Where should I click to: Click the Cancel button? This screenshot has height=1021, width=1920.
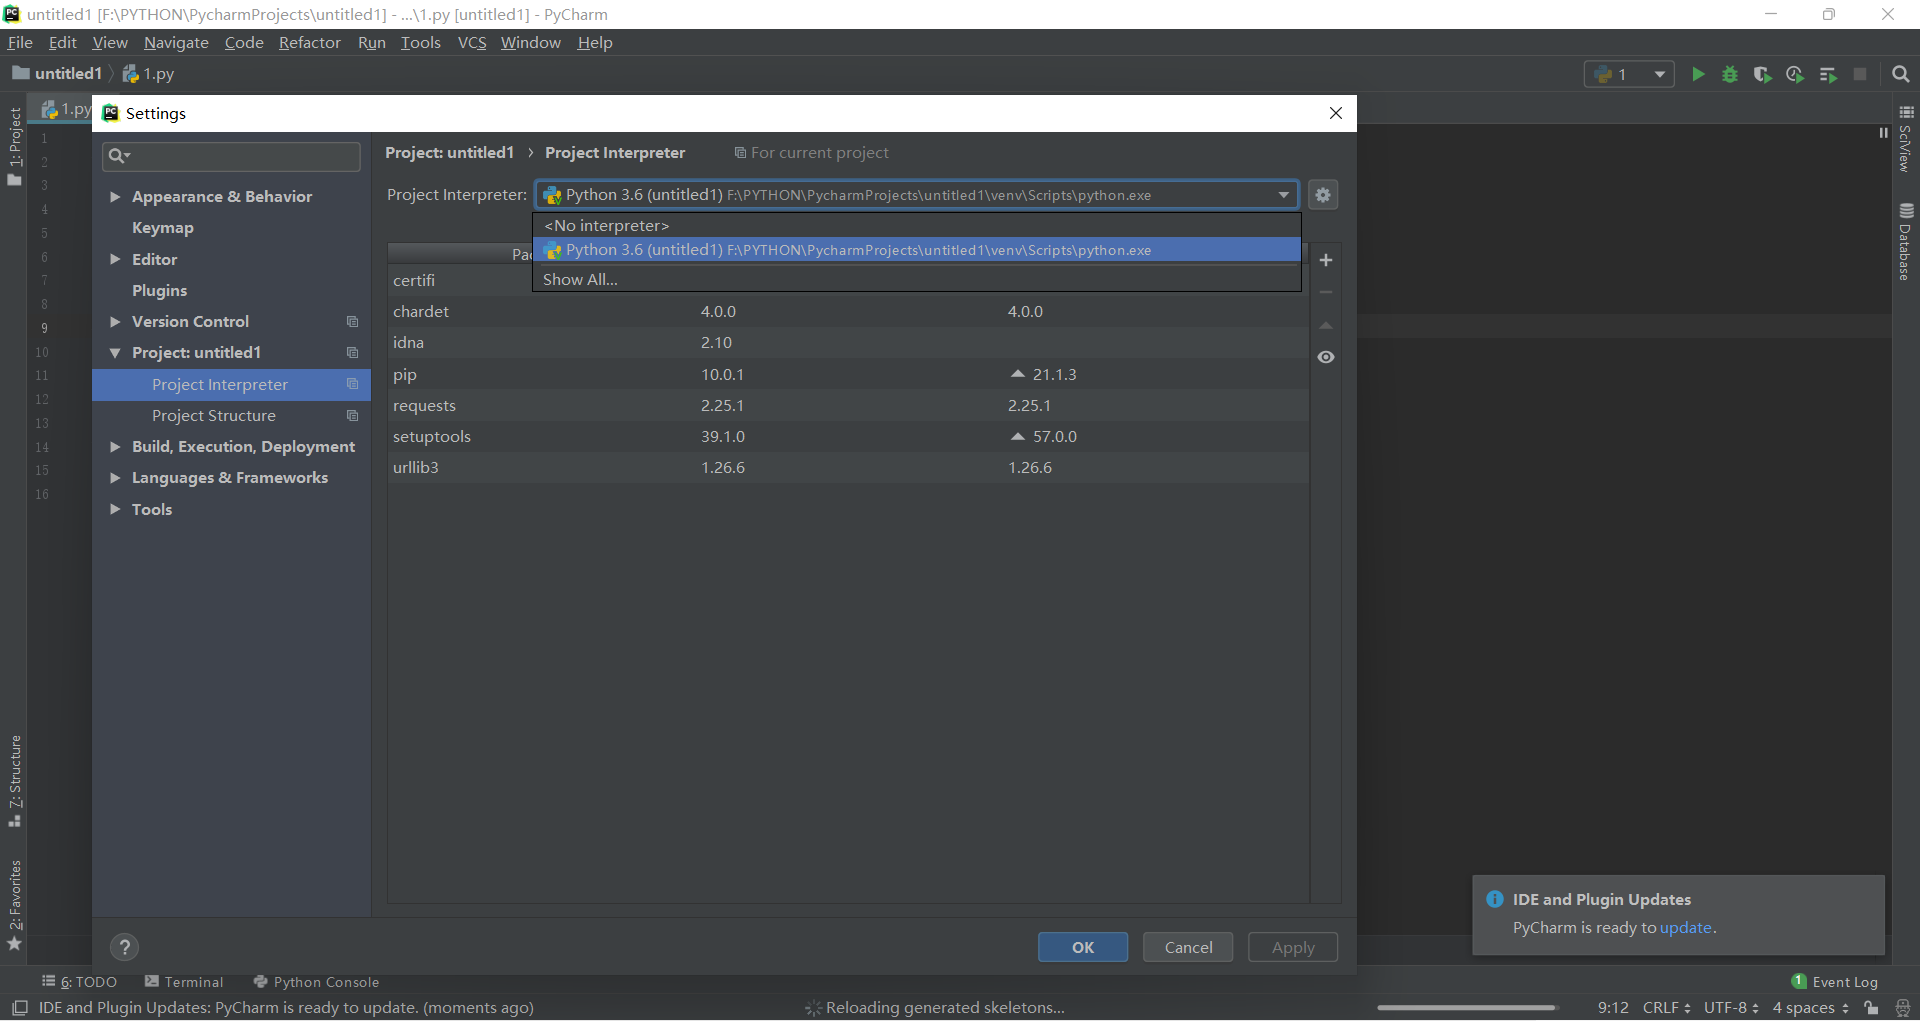1188,947
